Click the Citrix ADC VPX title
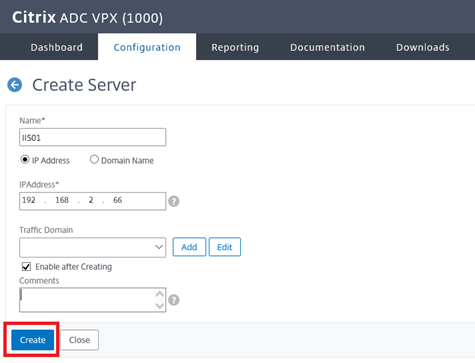 pos(88,17)
